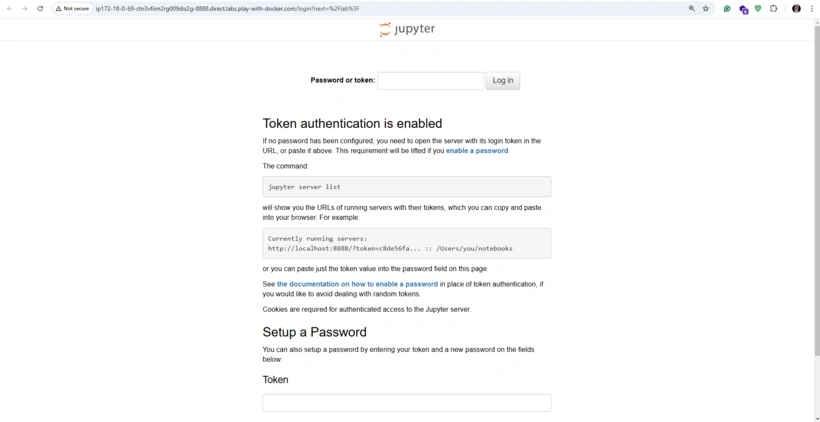820x422 pixels.
Task: Open documentation on how to enable a password
Action: pyautogui.click(x=357, y=284)
